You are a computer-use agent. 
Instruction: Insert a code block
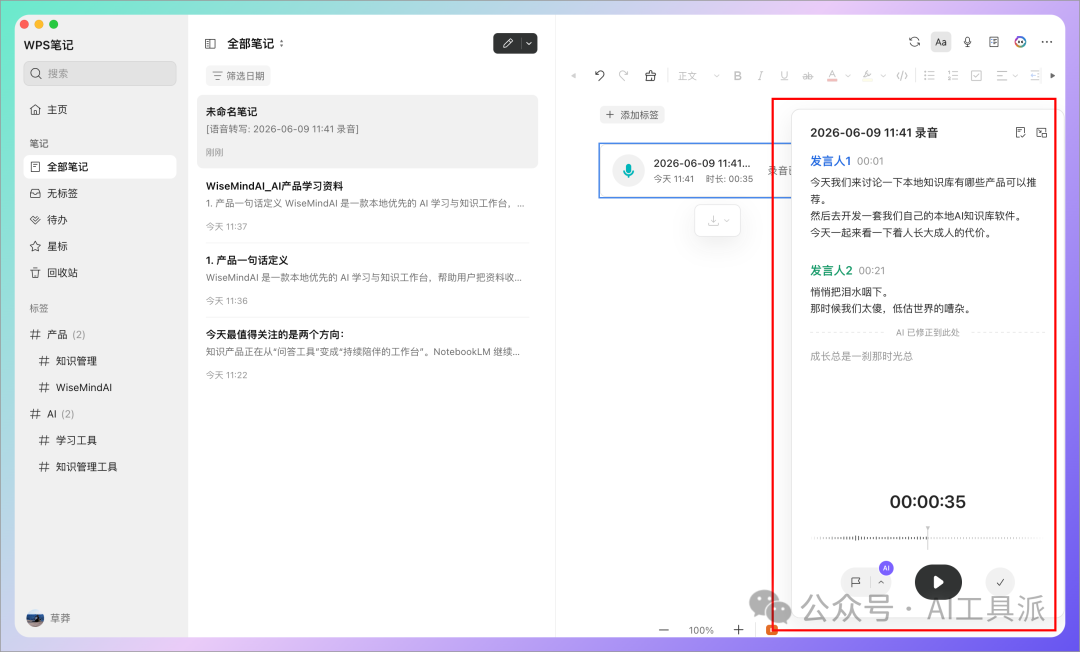[902, 76]
